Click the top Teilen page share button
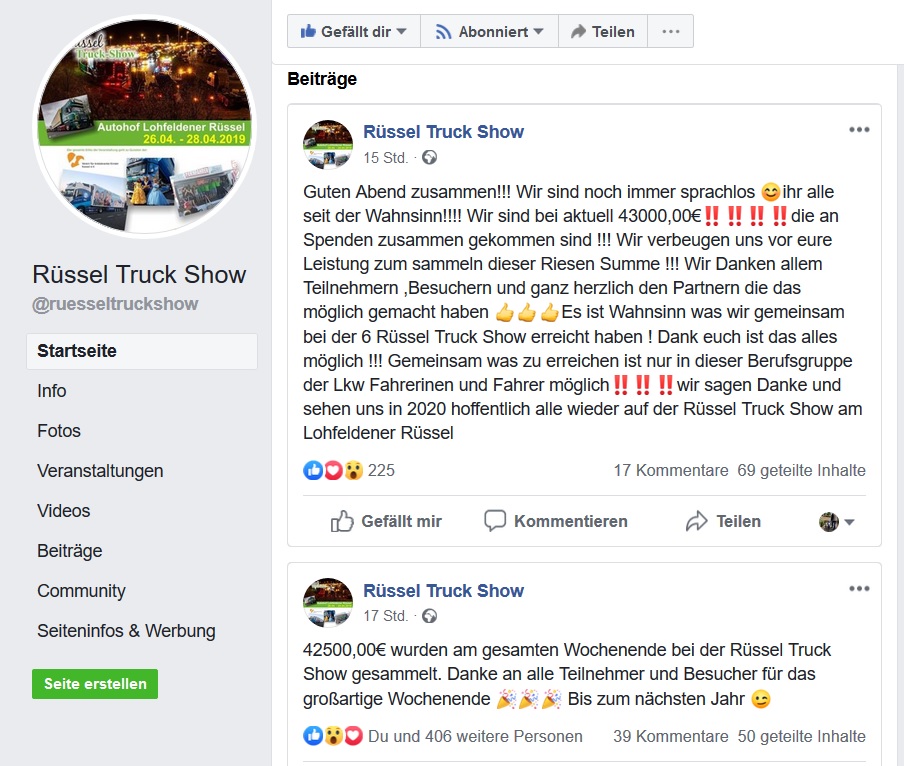This screenshot has height=766, width=904. 603,32
